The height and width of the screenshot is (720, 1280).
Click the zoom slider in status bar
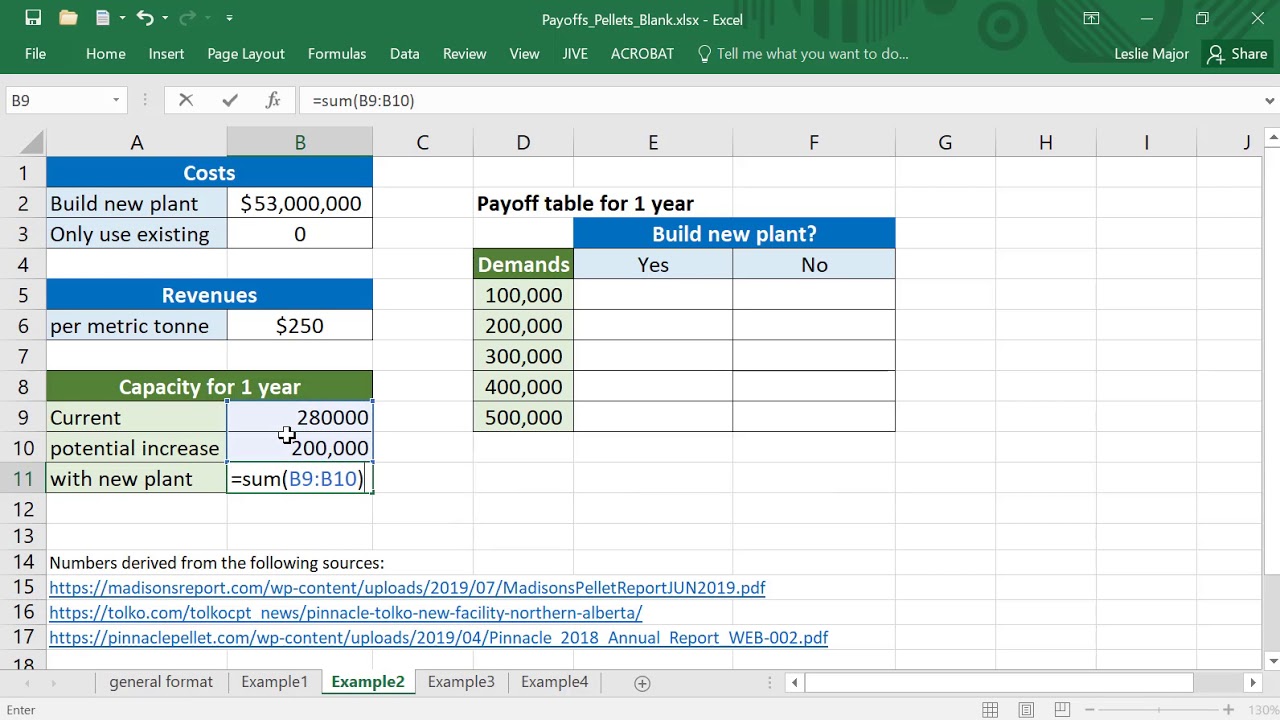1160,710
